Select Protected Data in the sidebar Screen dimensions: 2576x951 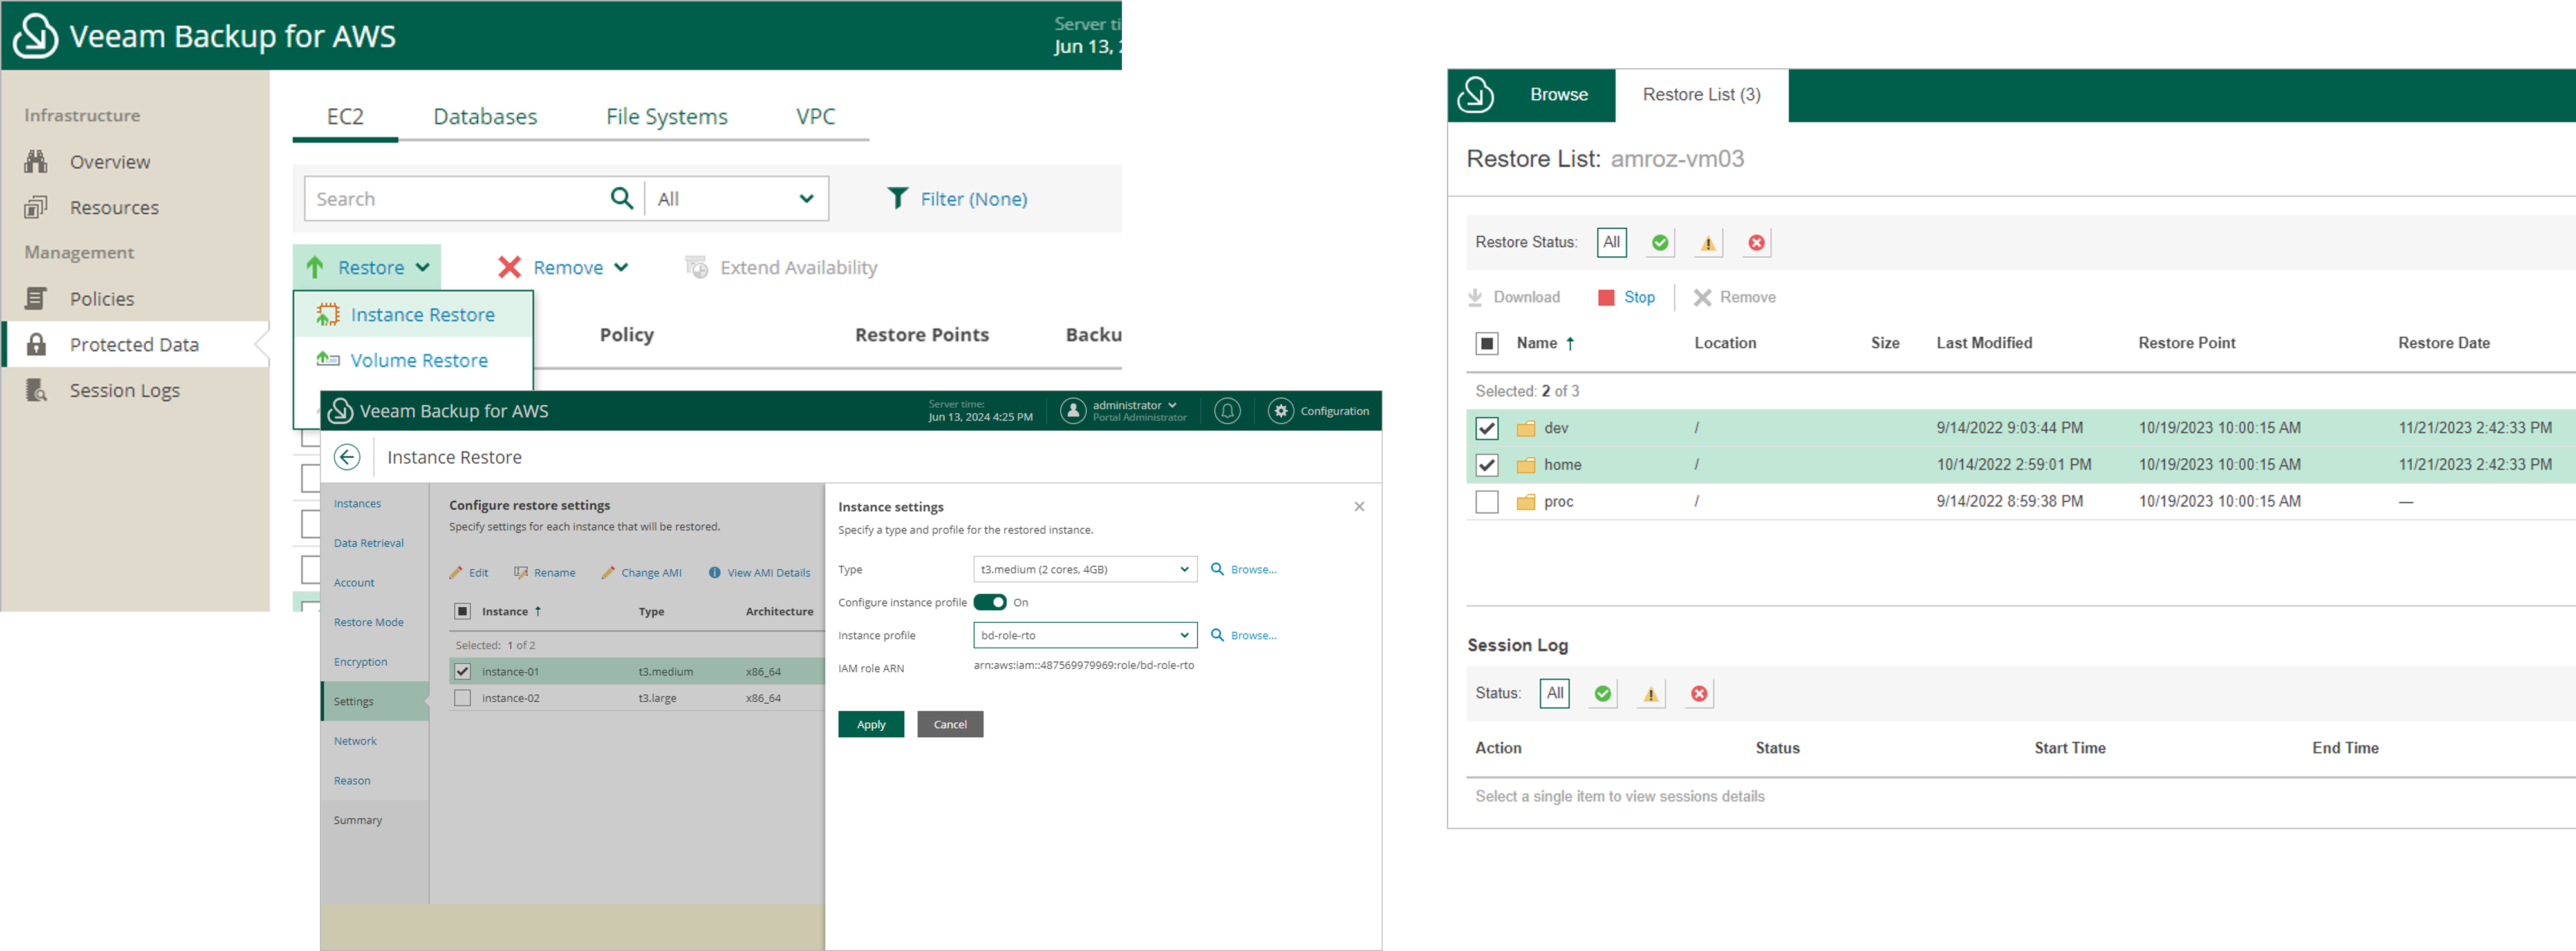pos(135,345)
